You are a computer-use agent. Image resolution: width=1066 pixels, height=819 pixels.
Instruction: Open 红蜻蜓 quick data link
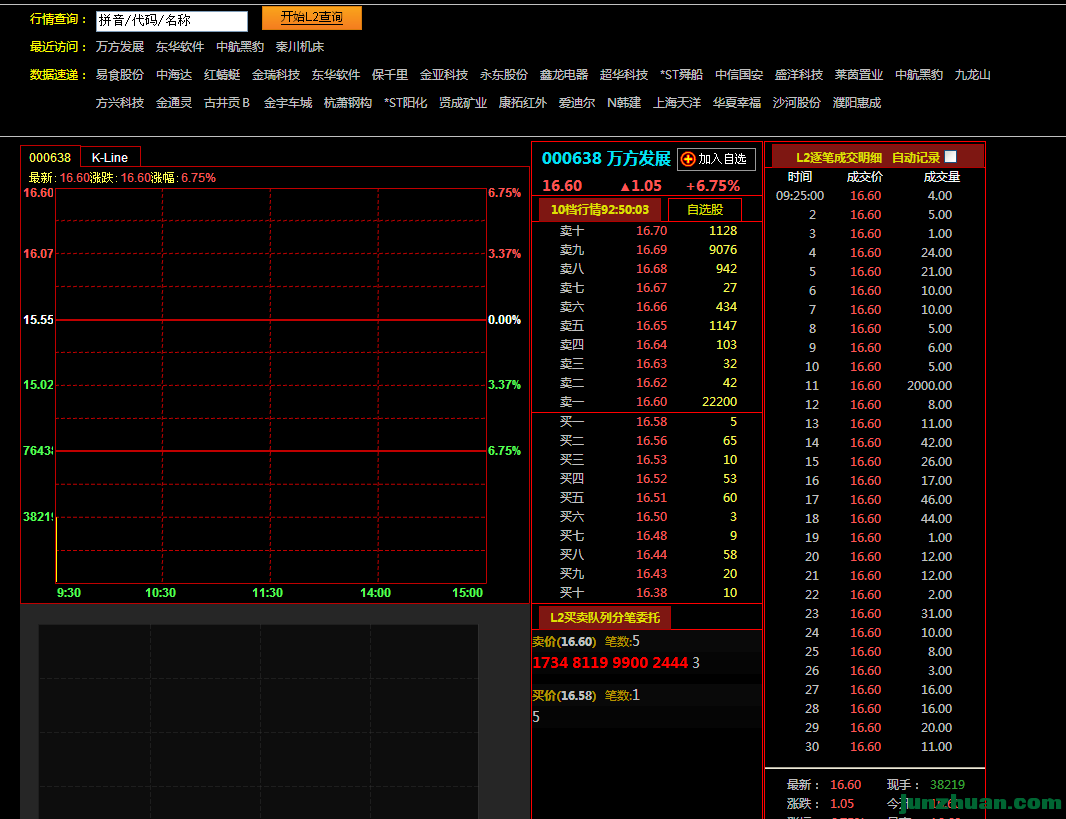tap(222, 75)
